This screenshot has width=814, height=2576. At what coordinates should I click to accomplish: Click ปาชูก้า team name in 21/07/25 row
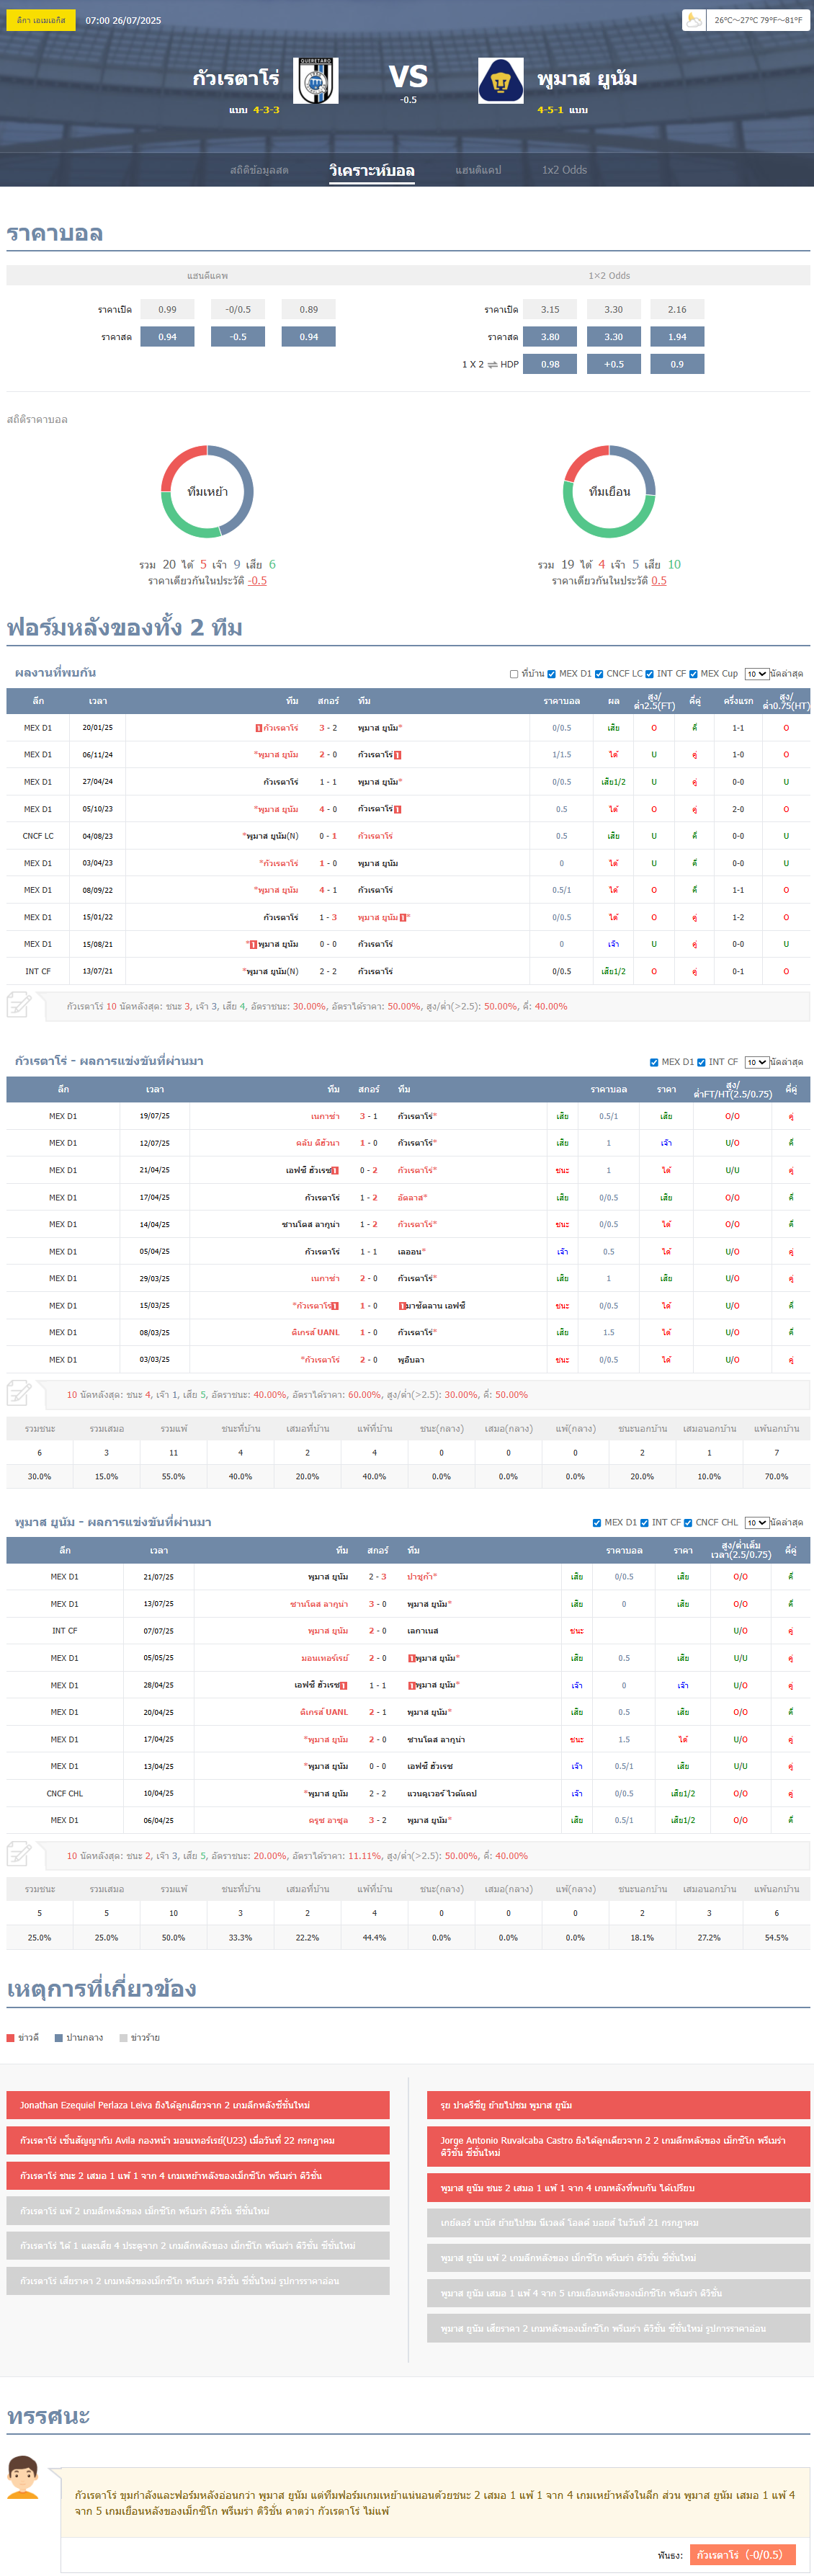(420, 1577)
